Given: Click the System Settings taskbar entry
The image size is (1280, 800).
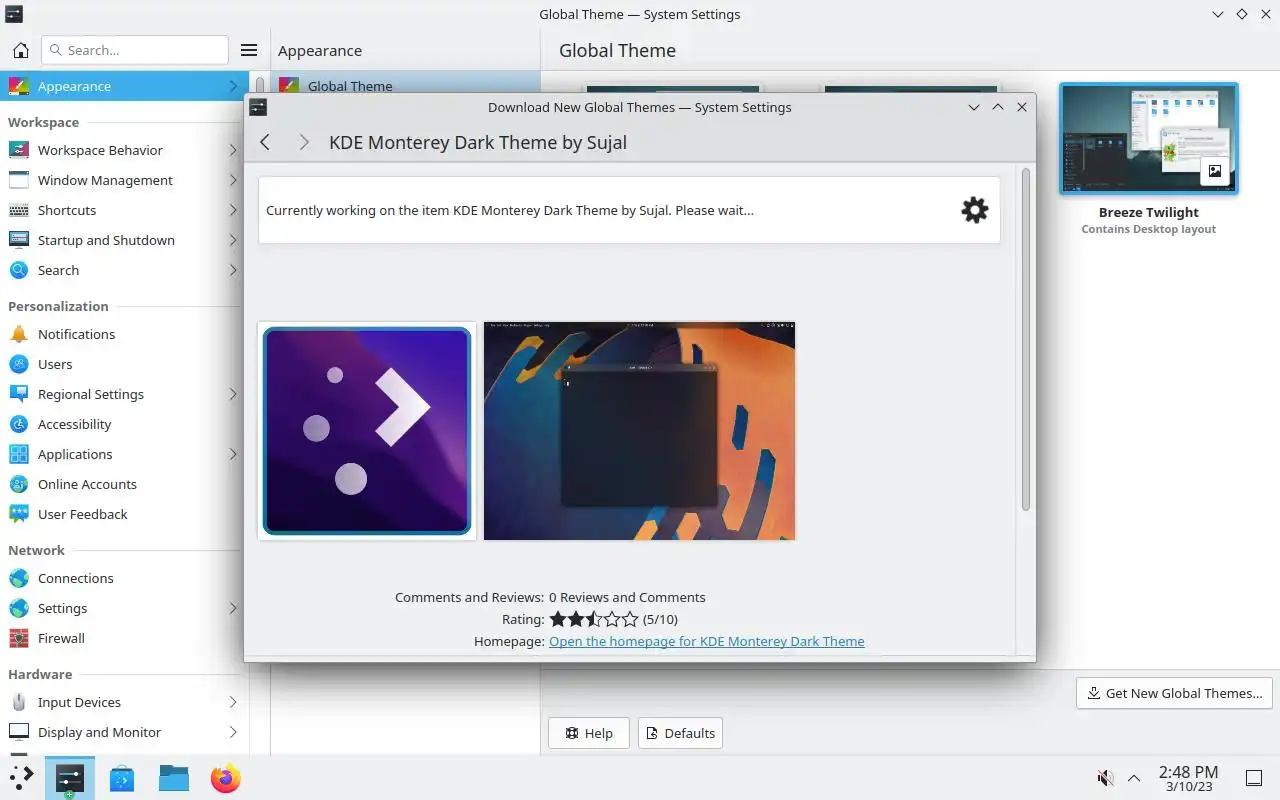Looking at the screenshot, I should point(70,778).
